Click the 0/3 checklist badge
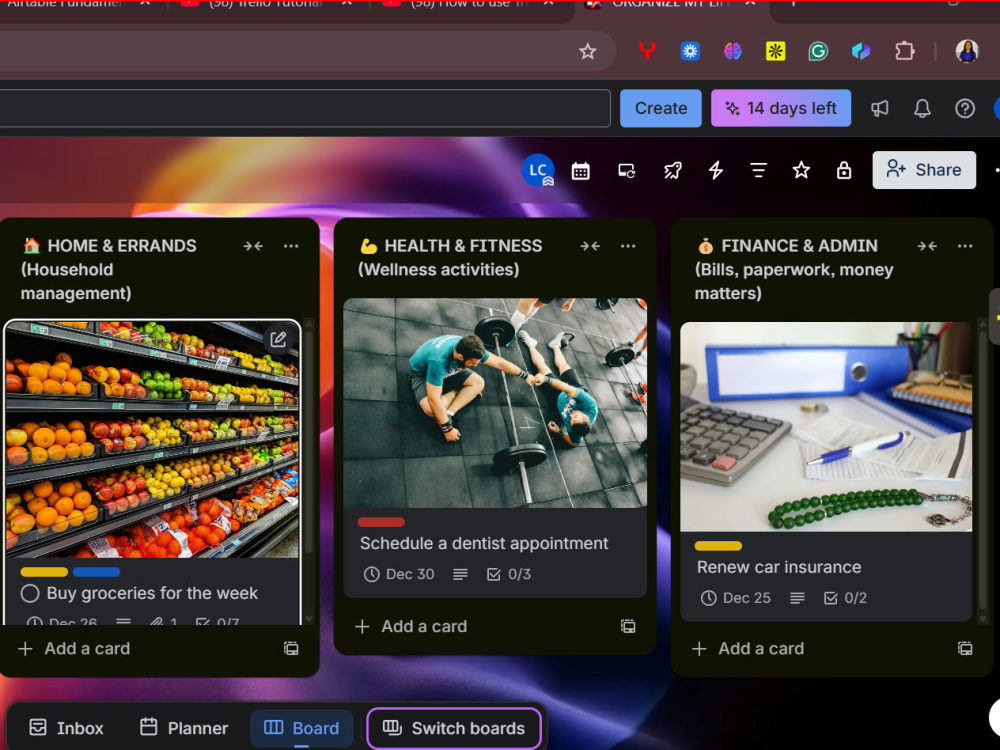Viewport: 1000px width, 750px height. tap(508, 575)
